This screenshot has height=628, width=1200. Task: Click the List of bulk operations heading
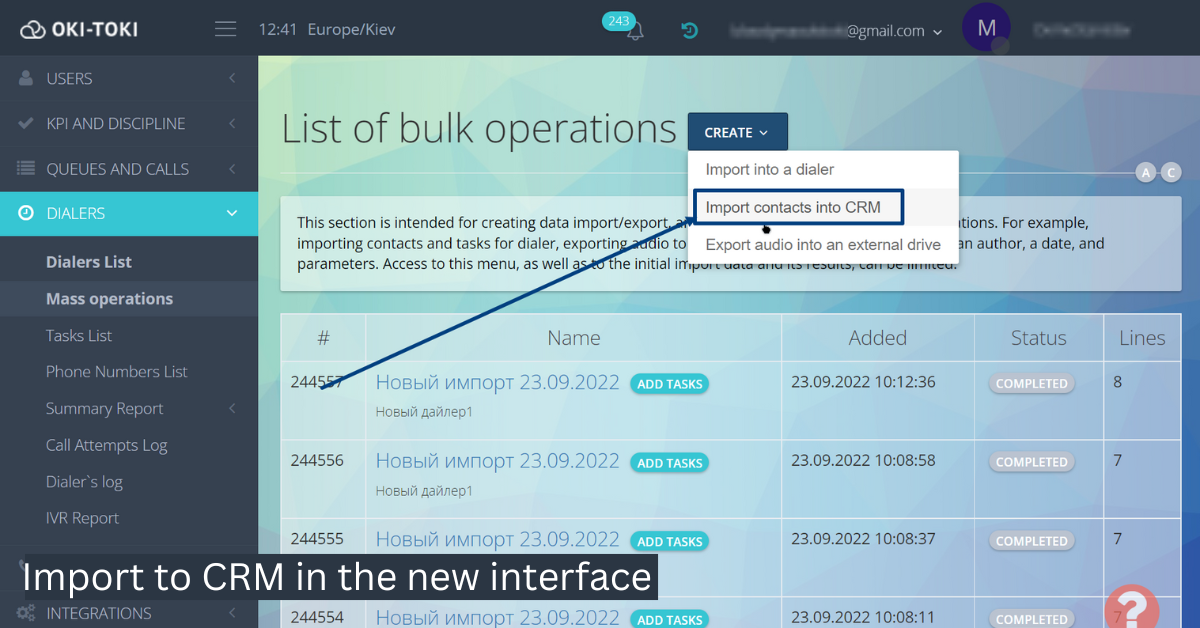pos(479,130)
